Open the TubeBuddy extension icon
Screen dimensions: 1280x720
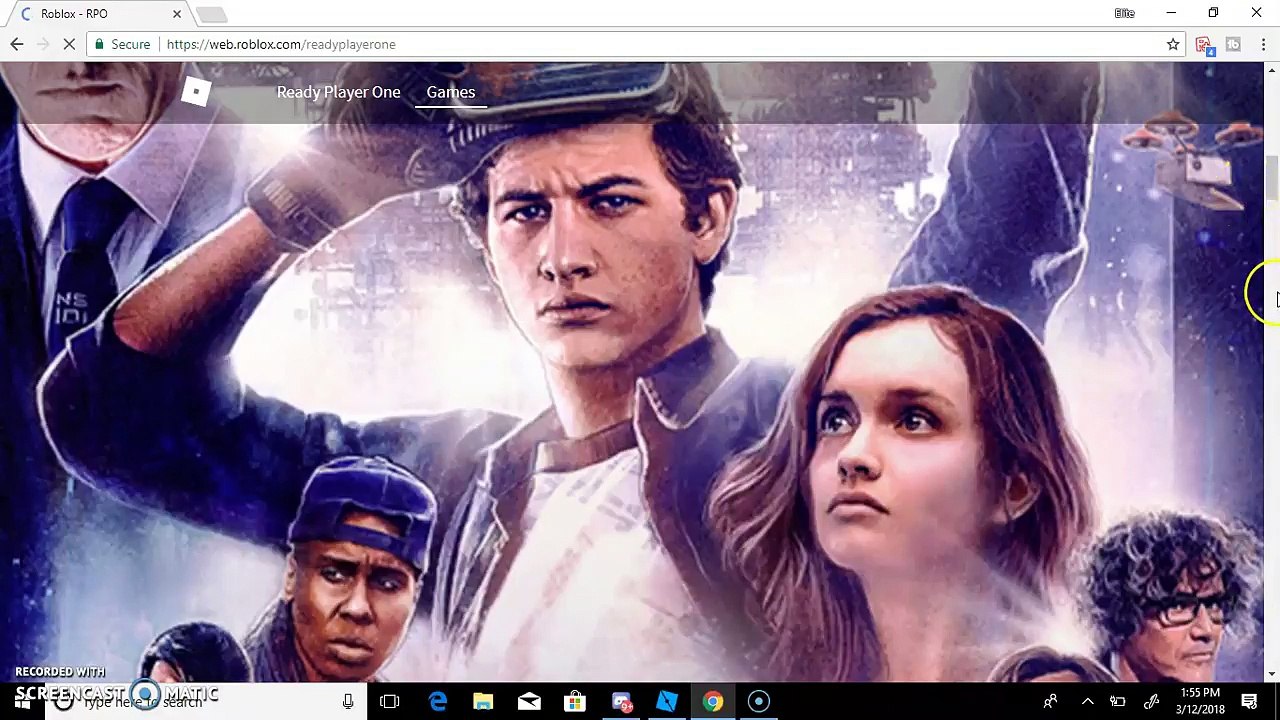click(1233, 44)
